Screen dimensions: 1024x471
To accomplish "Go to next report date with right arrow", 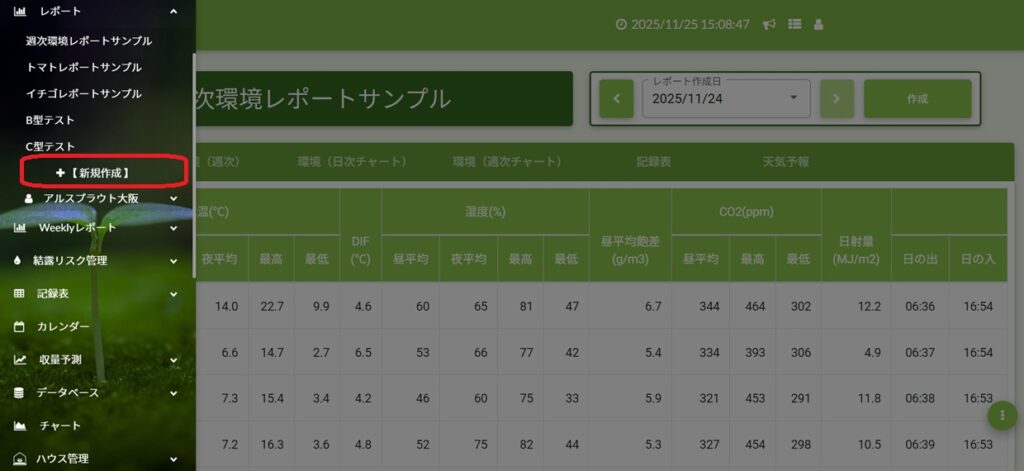I will (x=836, y=99).
